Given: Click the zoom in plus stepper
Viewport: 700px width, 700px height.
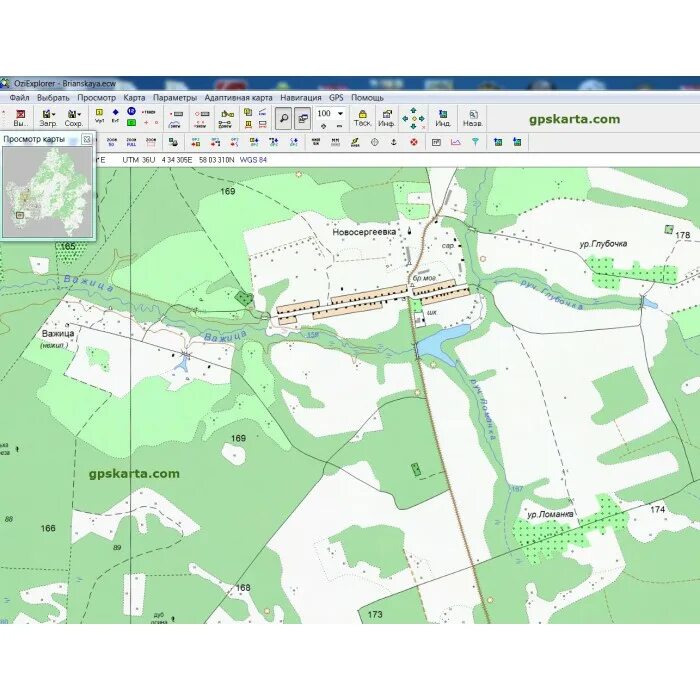Looking at the screenshot, I should point(324,126).
